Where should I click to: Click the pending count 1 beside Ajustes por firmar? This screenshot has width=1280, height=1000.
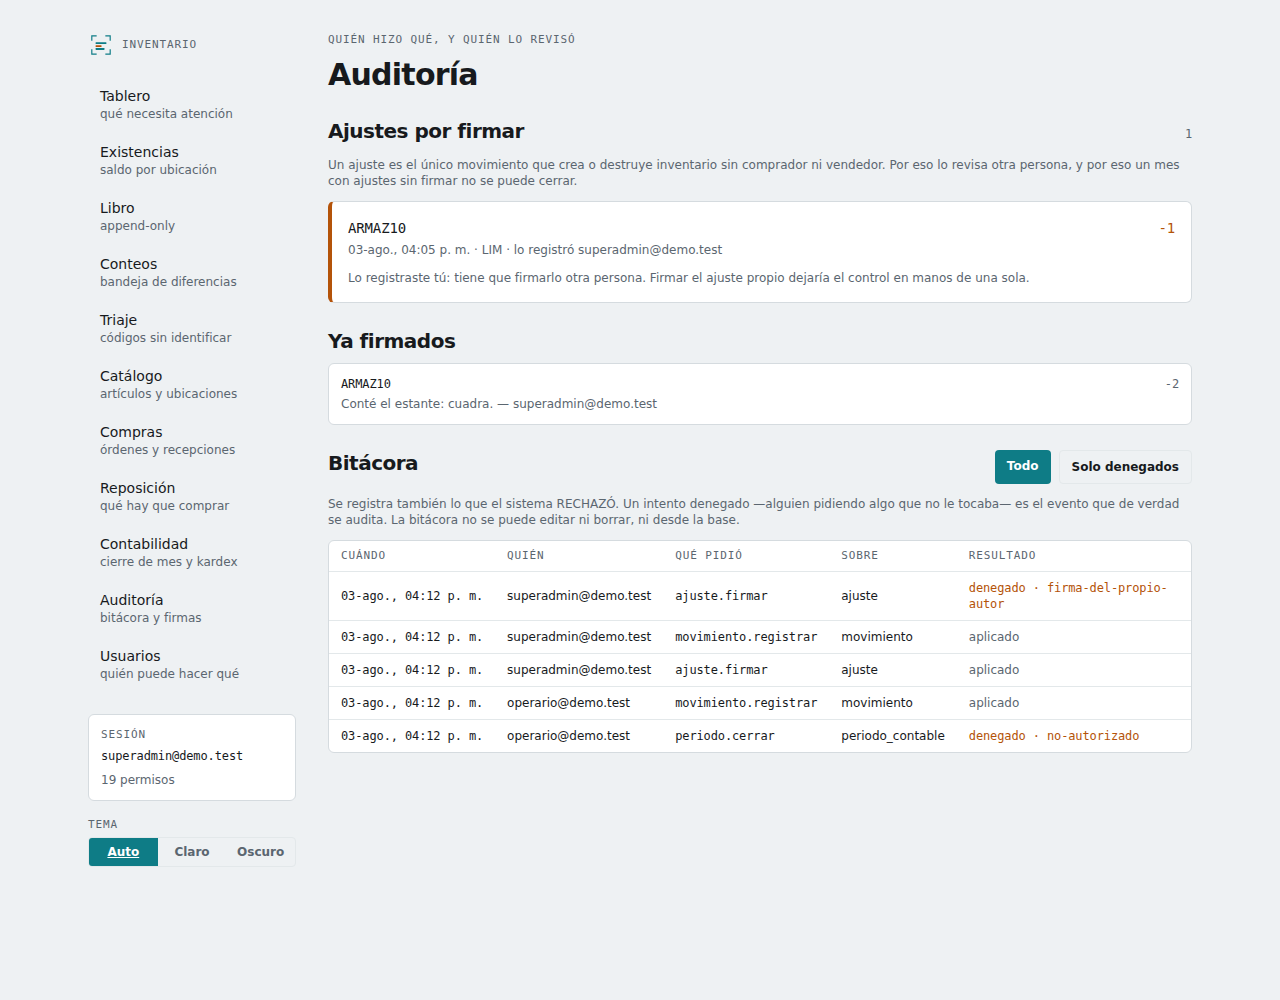click(1188, 134)
